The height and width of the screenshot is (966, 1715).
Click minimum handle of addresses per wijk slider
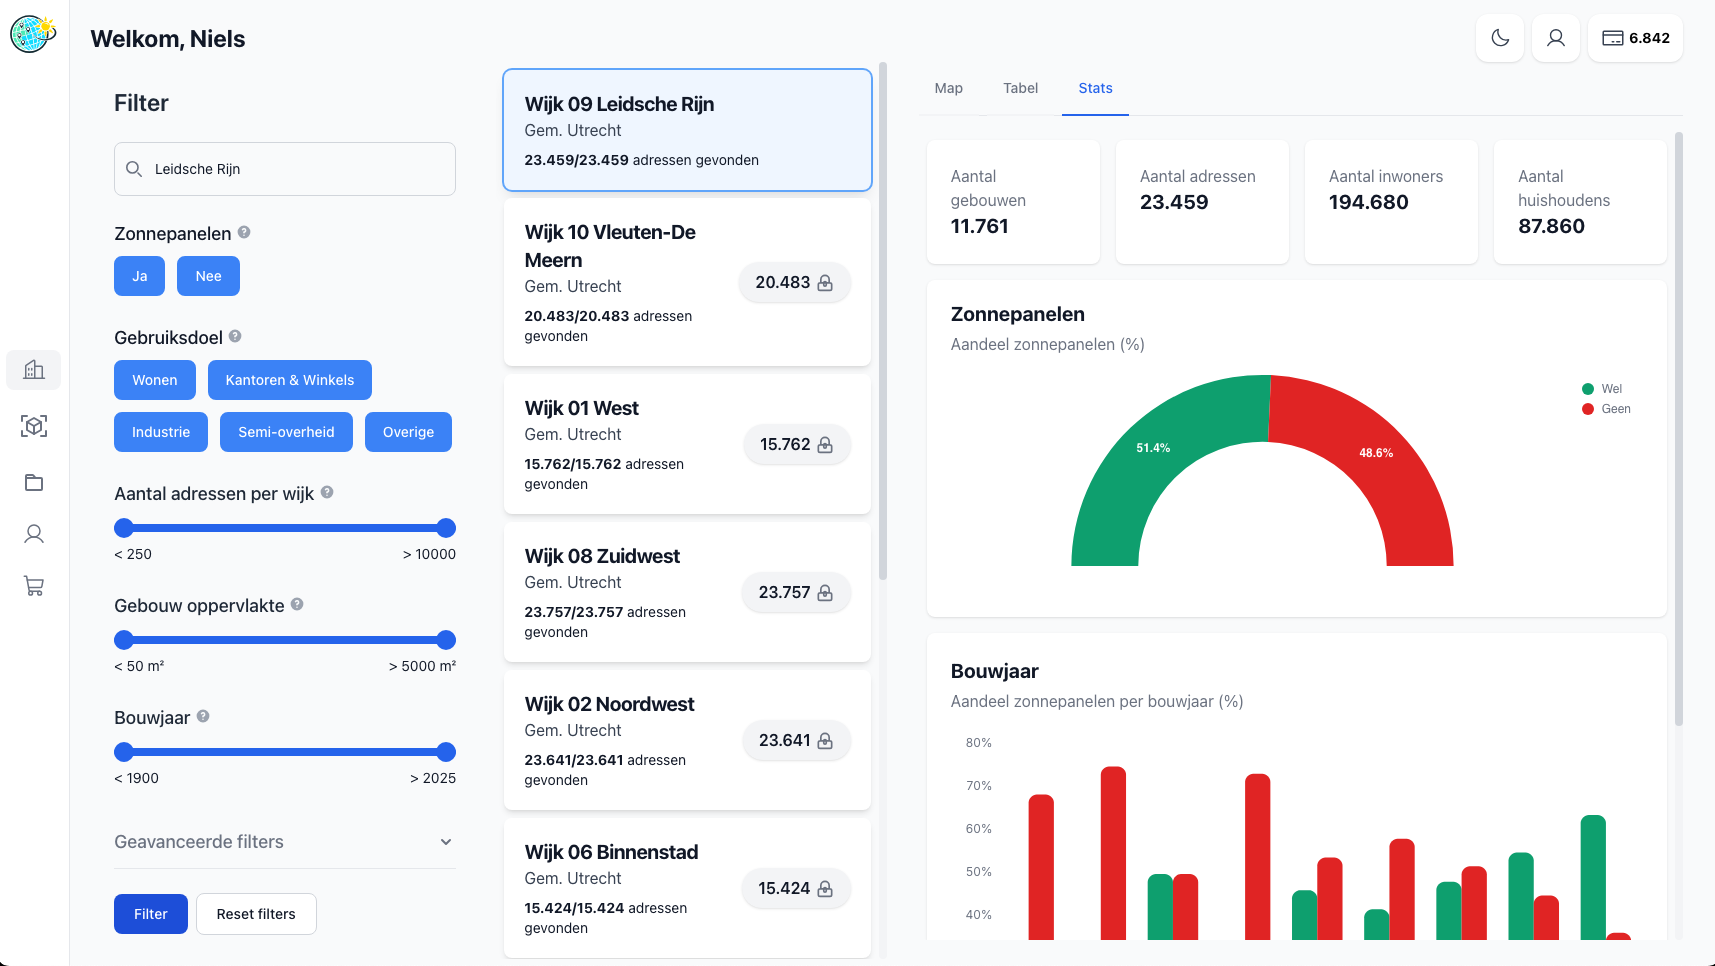point(124,528)
